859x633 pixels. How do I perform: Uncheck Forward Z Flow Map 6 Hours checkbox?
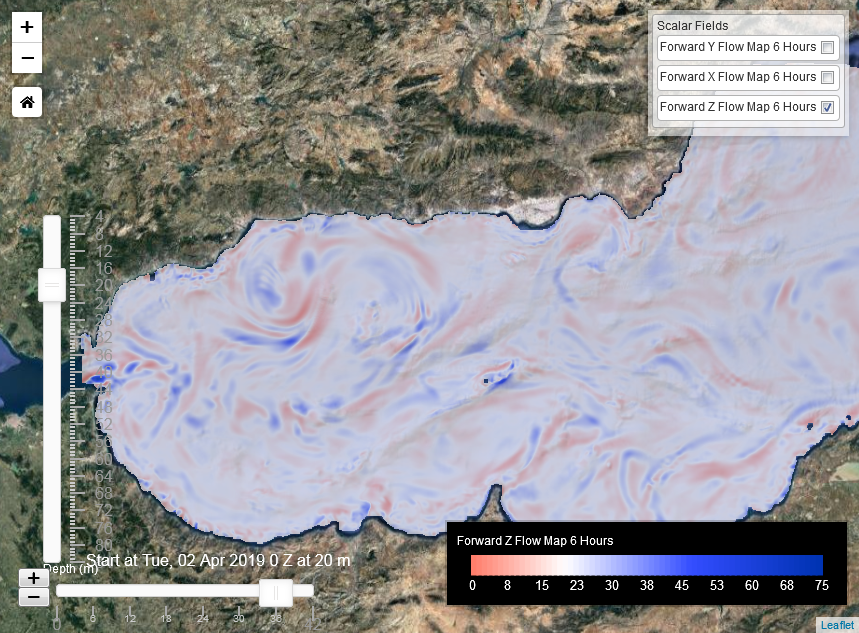tap(828, 107)
